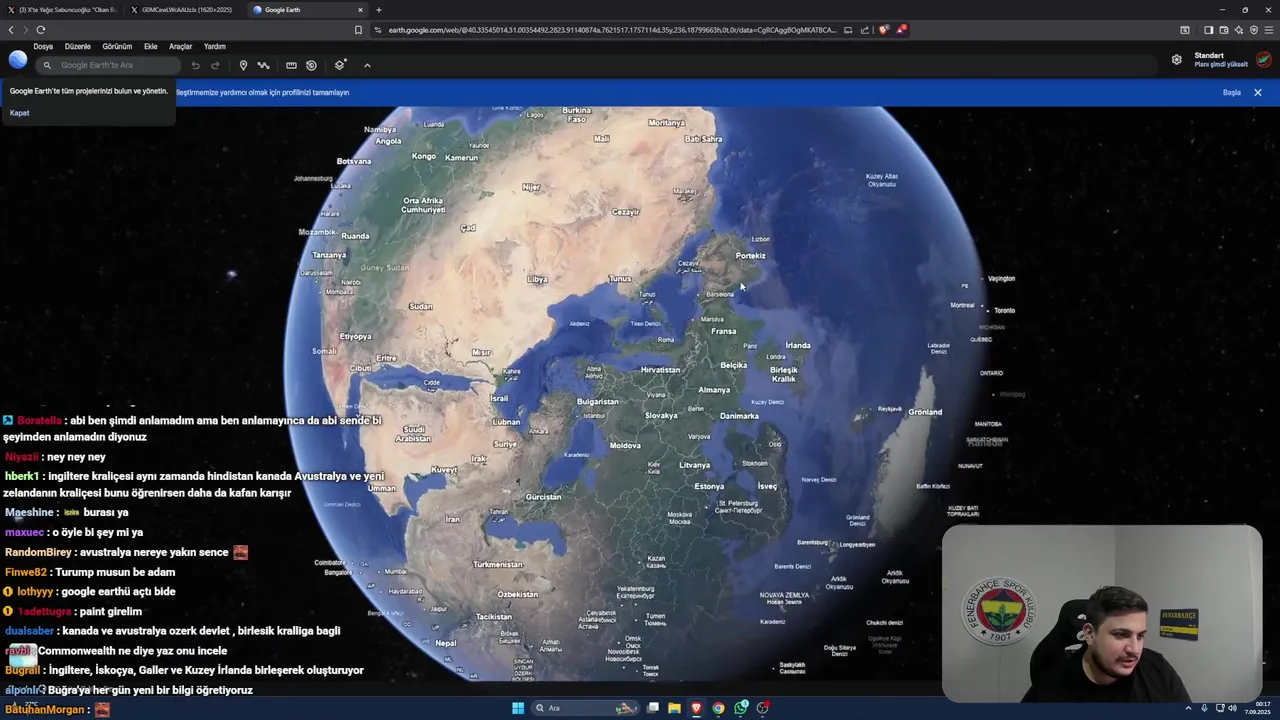Open the Brave Wallet icon
The width and height of the screenshot is (1280, 720).
(x=1223, y=30)
